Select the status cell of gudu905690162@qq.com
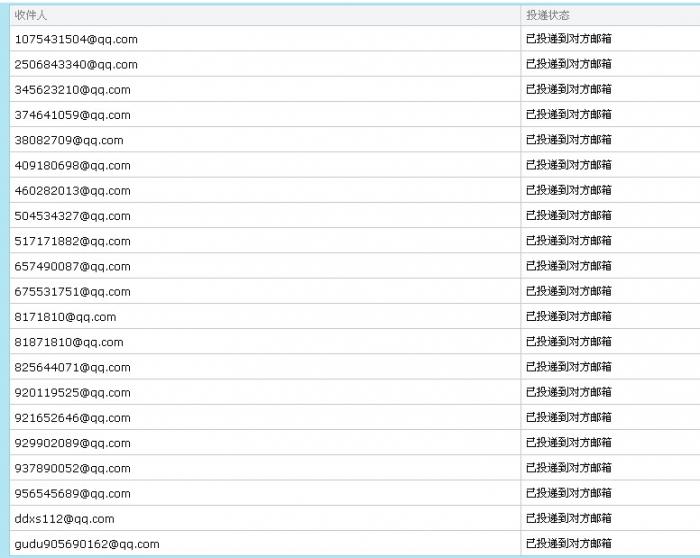Viewport: 700px width, 558px height. (x=569, y=543)
